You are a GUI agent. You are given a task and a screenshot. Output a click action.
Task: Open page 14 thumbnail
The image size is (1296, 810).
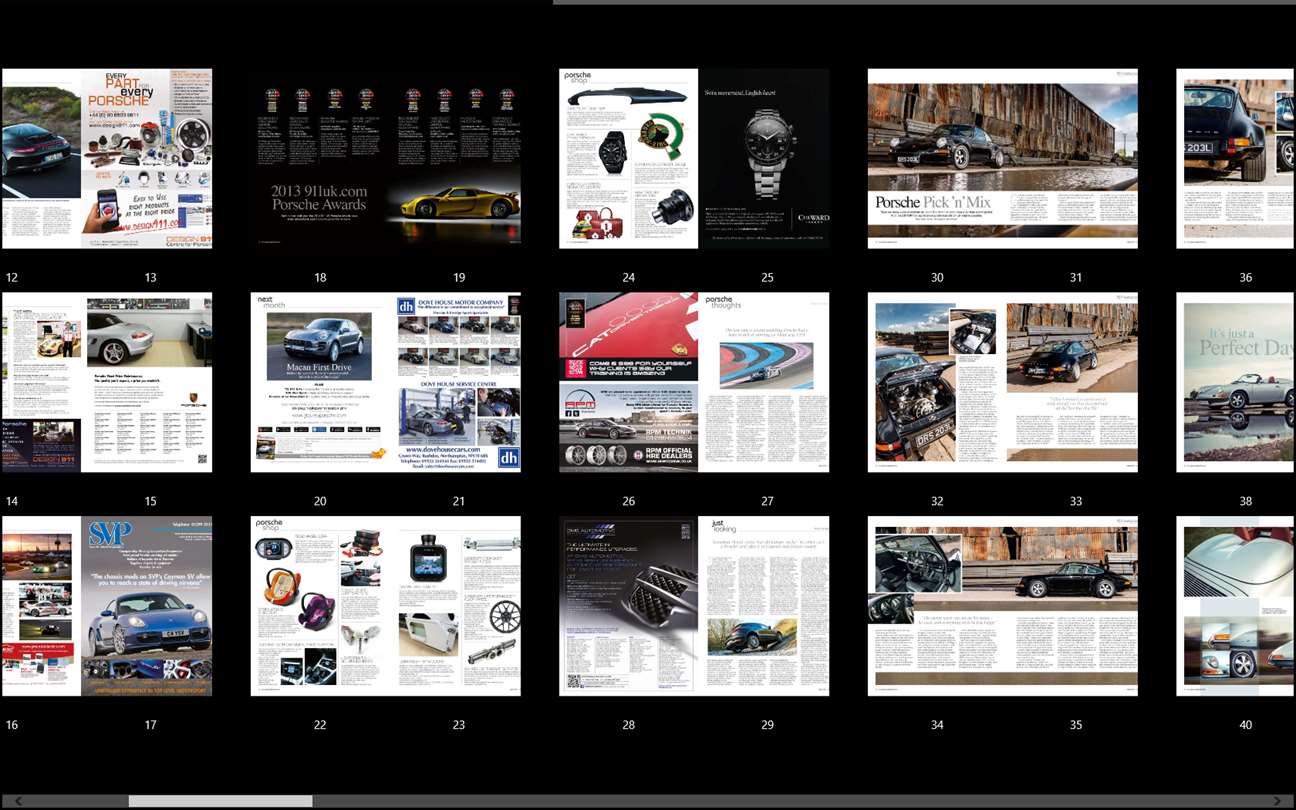41,382
